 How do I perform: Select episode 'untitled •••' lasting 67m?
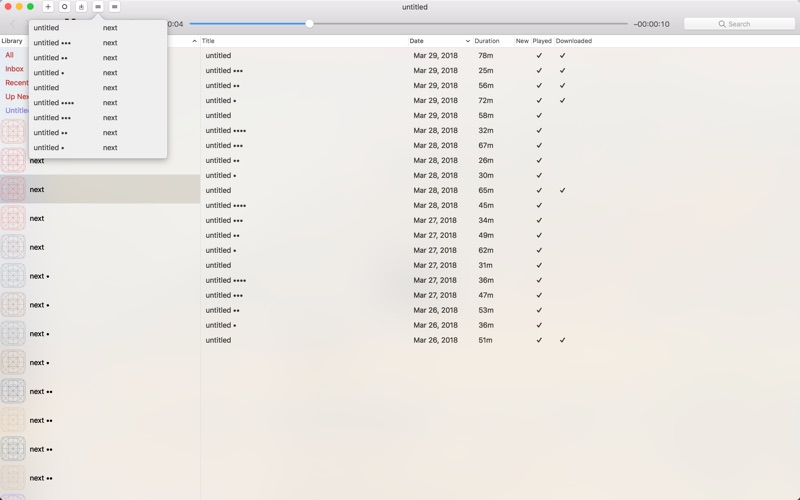224,145
